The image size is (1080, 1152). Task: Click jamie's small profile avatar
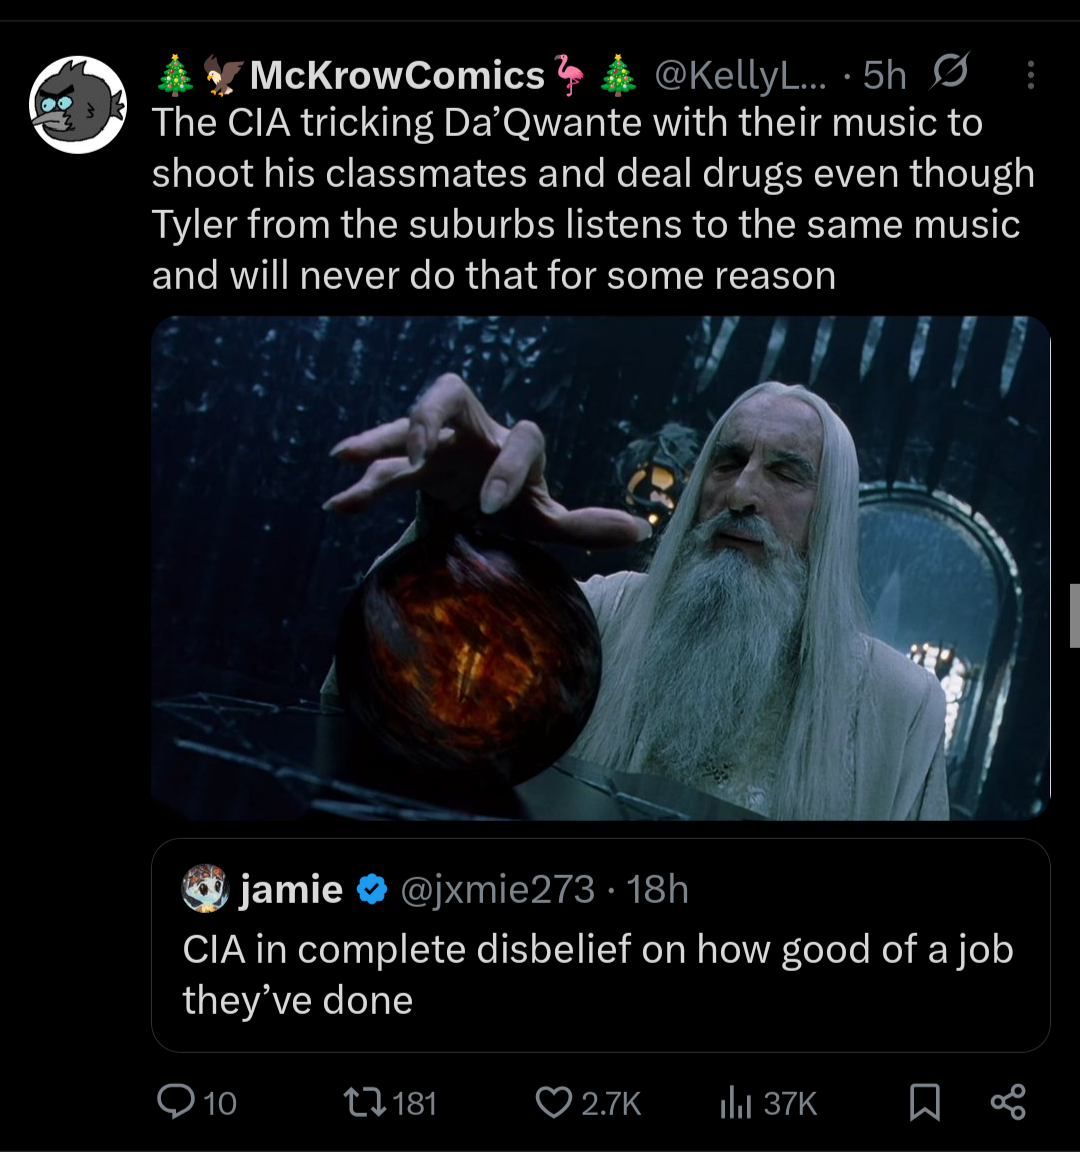point(206,888)
